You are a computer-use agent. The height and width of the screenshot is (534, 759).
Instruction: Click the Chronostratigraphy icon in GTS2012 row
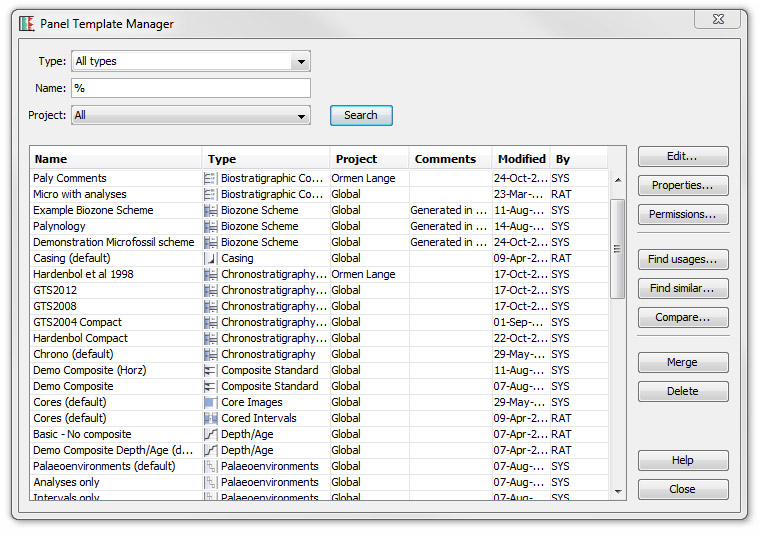coord(211,290)
